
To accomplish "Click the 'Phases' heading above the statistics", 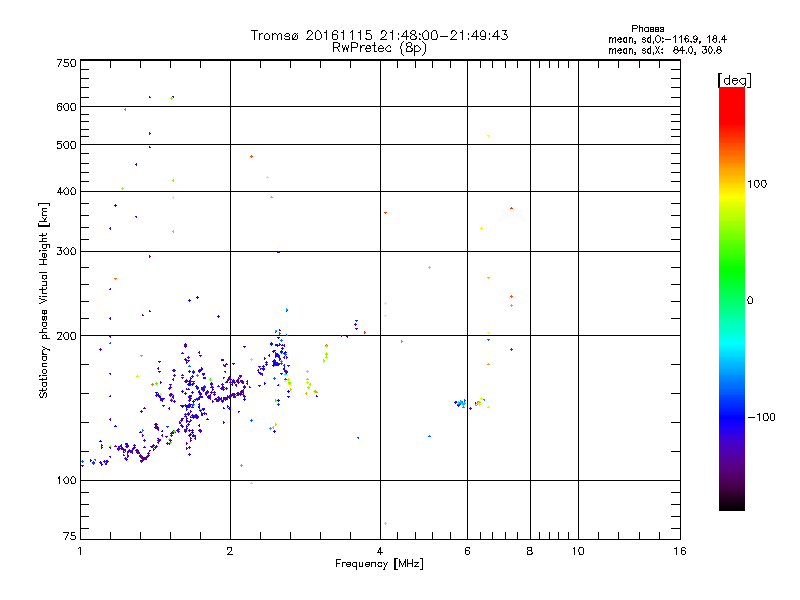I will [x=647, y=29].
